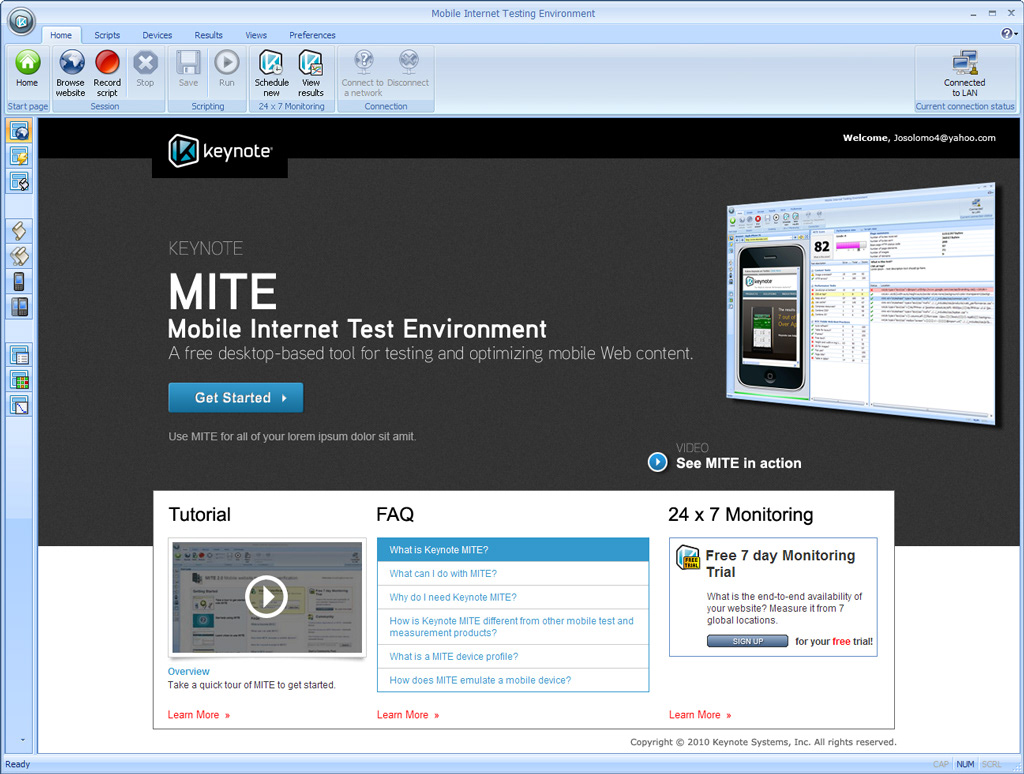Open Schedule new monitoring icon
Screen dimensions: 1024x774
272,73
